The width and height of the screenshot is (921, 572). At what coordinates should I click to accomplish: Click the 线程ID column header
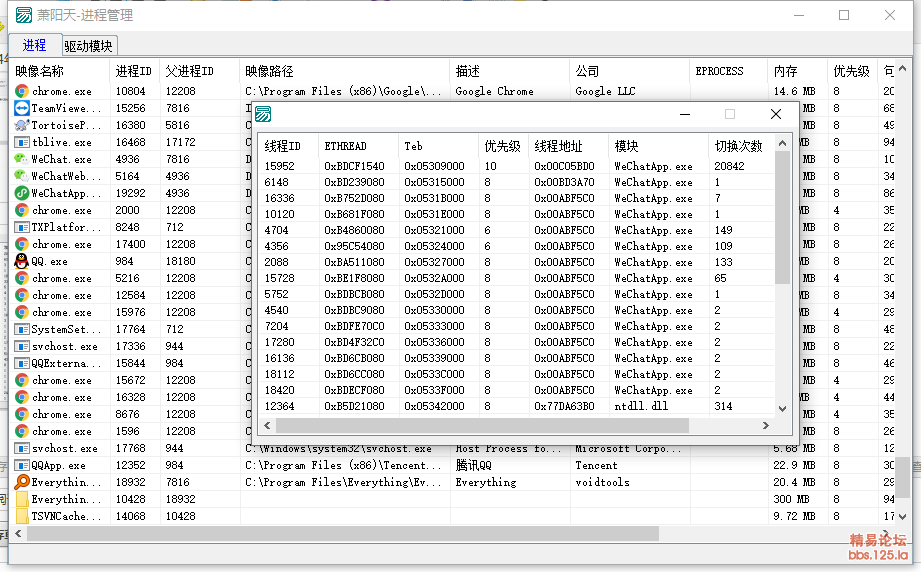(x=285, y=146)
